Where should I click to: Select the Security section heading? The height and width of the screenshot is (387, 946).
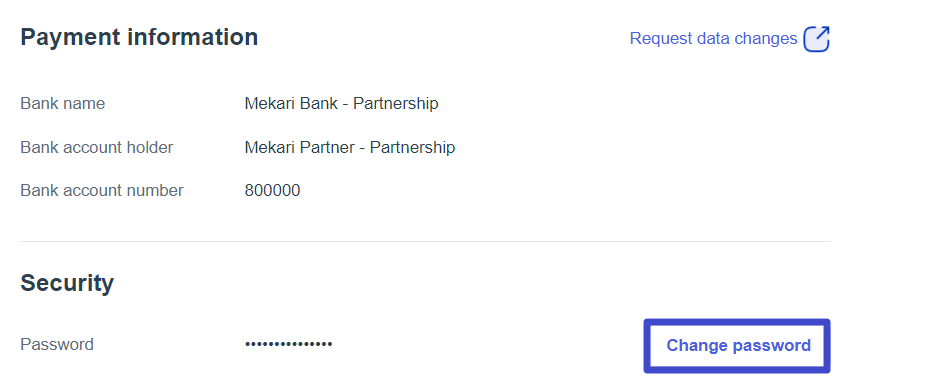pos(67,283)
